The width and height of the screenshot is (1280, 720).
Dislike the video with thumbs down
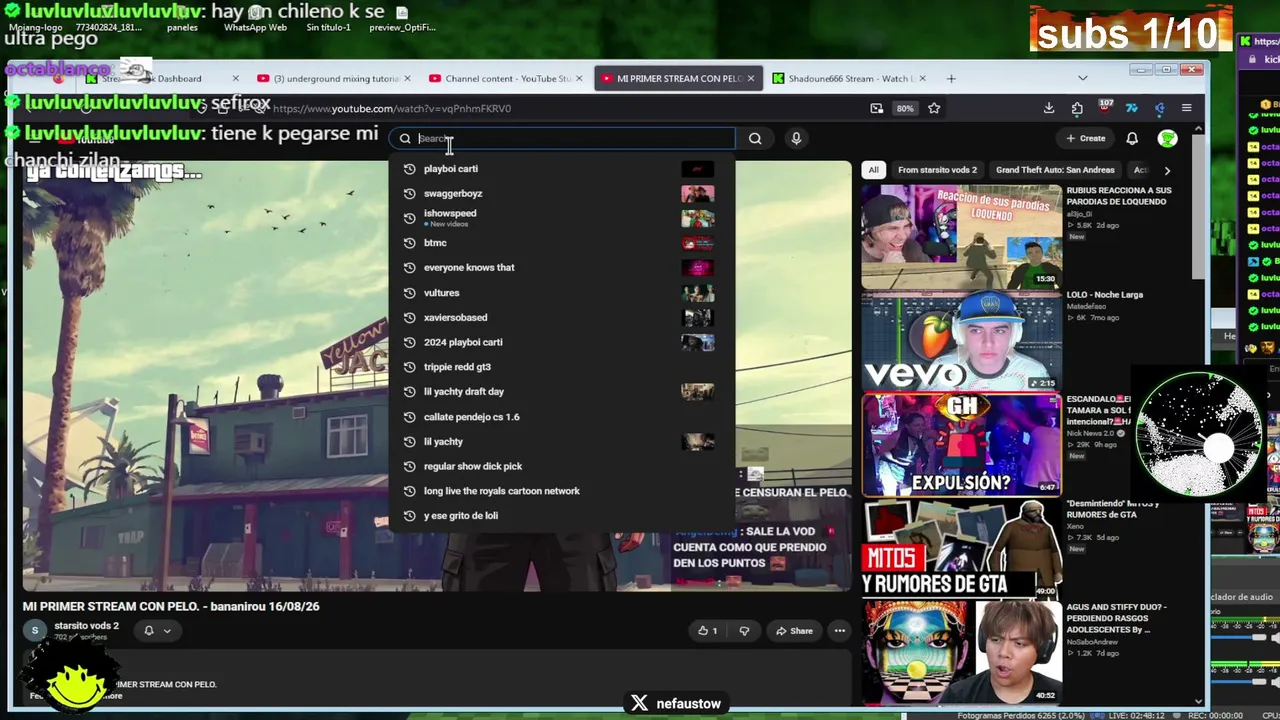[x=744, y=631]
